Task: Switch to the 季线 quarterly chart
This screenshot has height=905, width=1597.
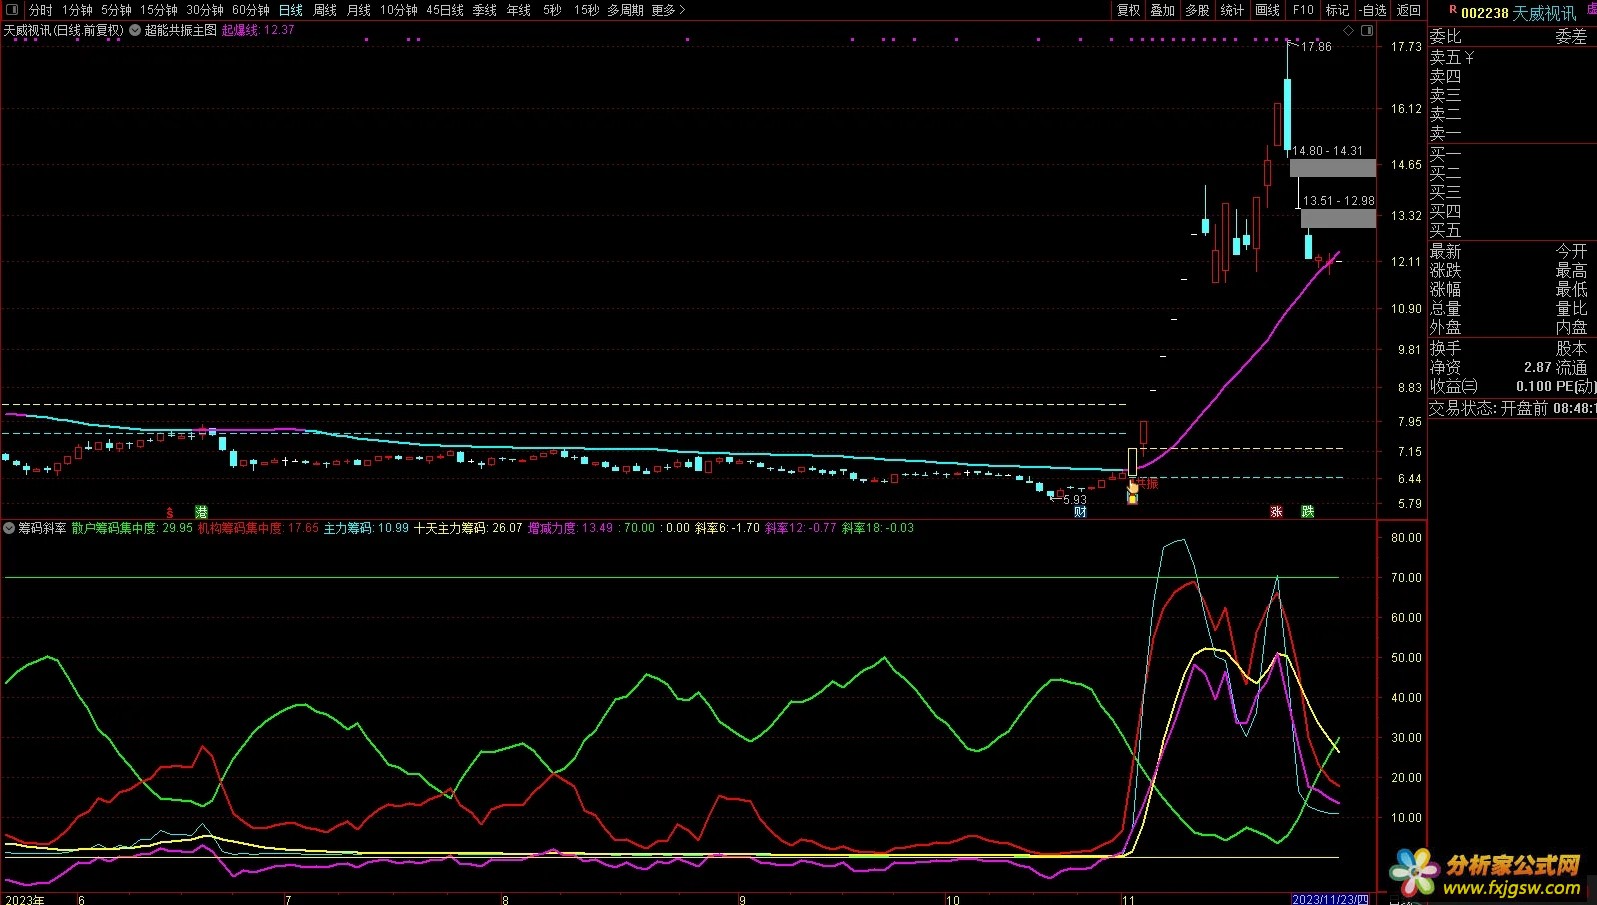Action: [x=484, y=9]
